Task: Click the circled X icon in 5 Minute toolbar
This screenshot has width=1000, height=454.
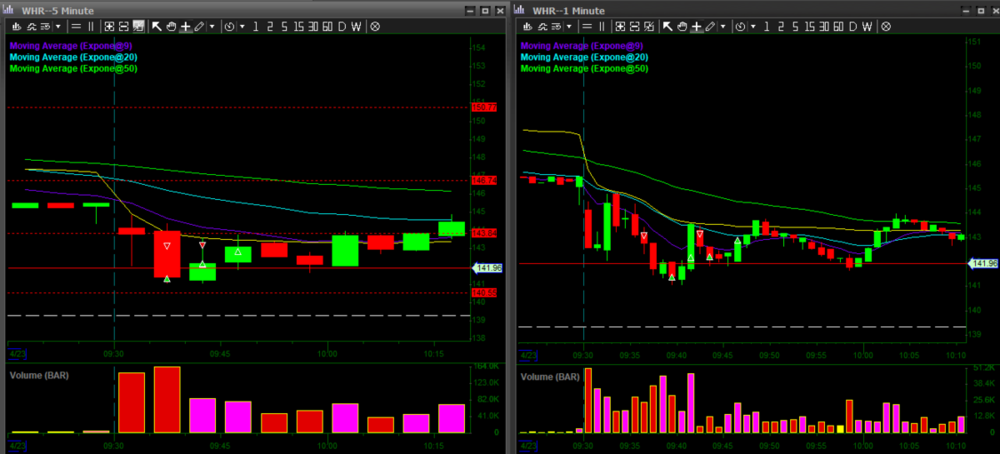Action: click(375, 26)
